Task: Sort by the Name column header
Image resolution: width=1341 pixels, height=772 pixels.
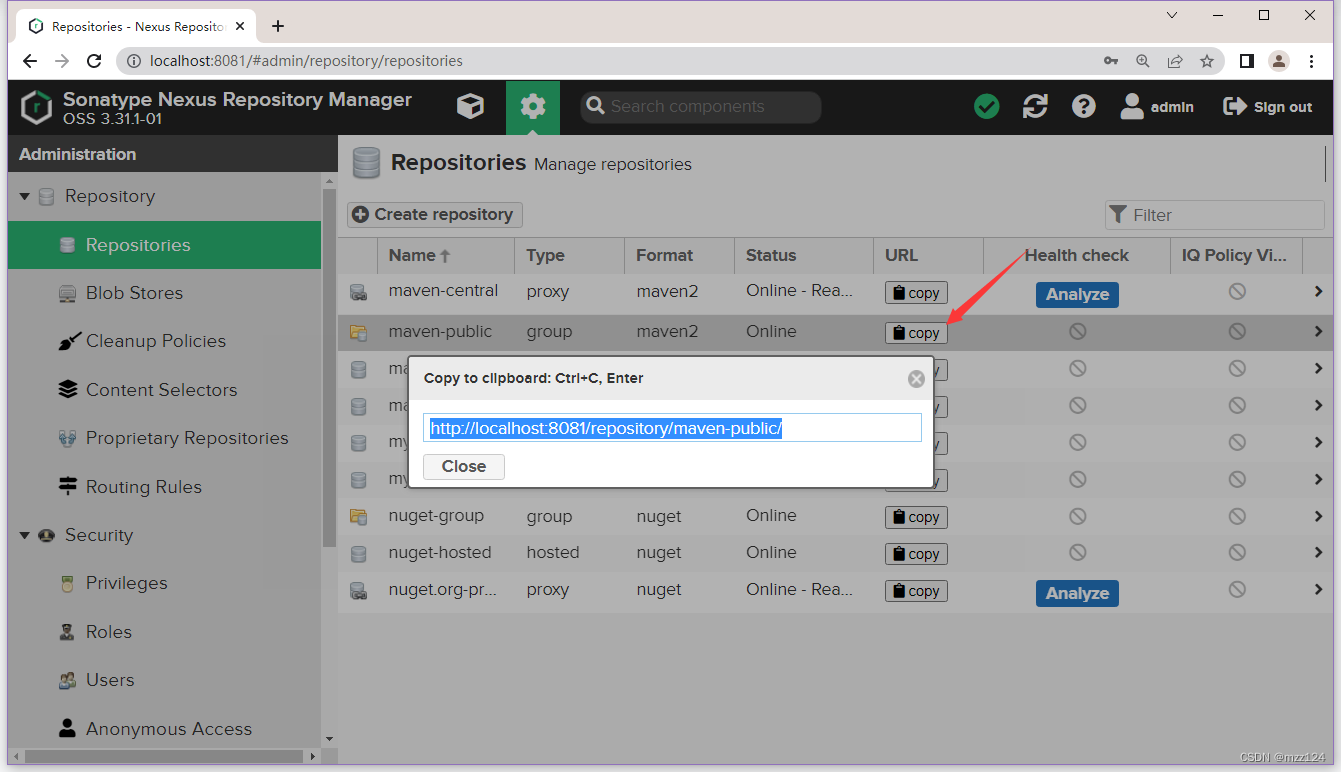Action: pos(446,256)
